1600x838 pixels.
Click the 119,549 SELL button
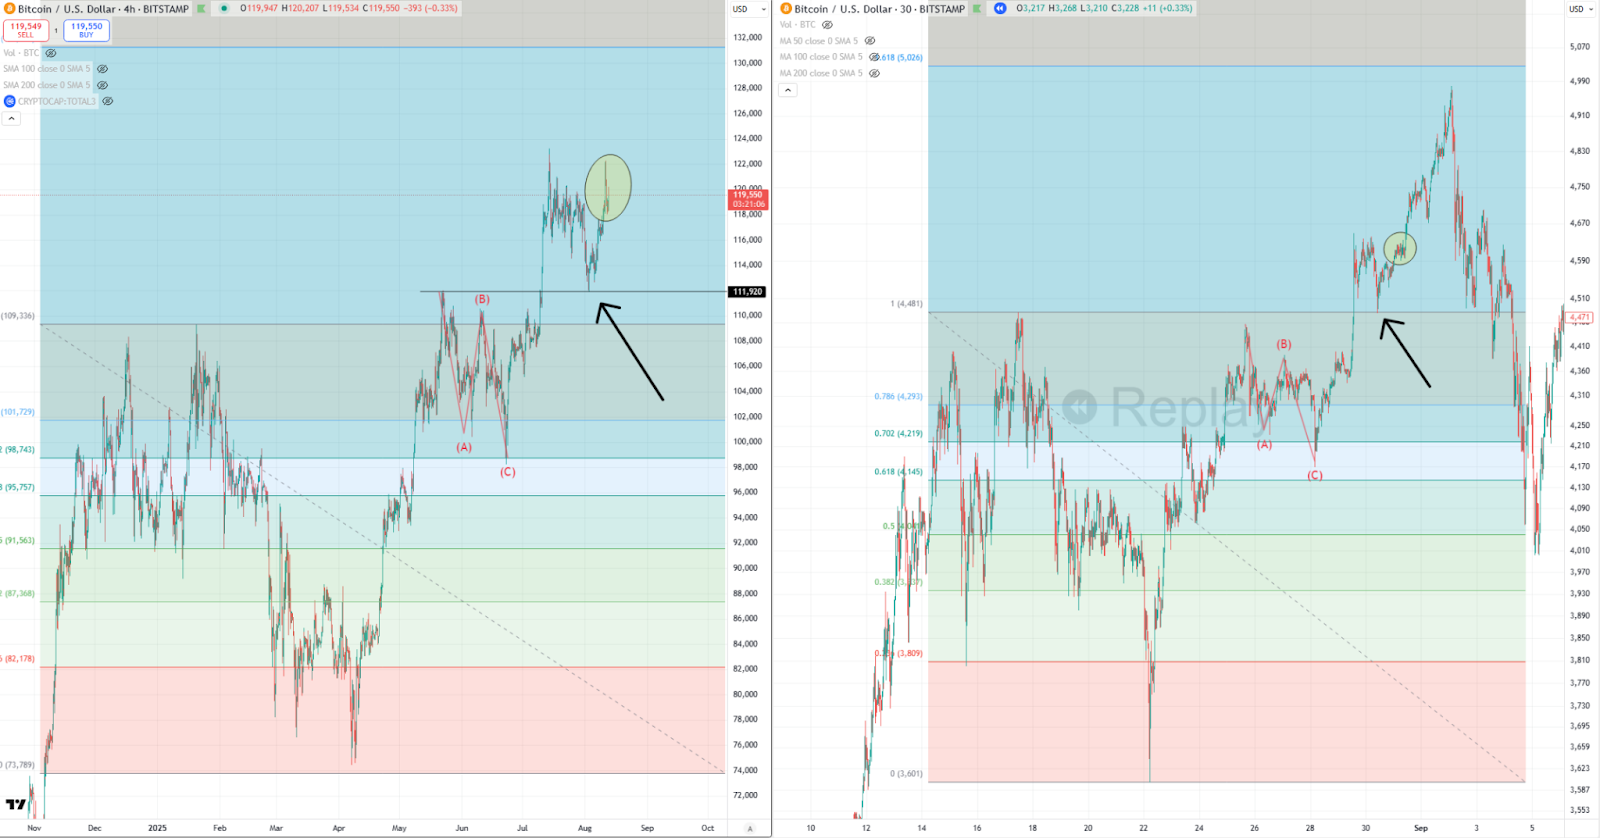tap(26, 30)
